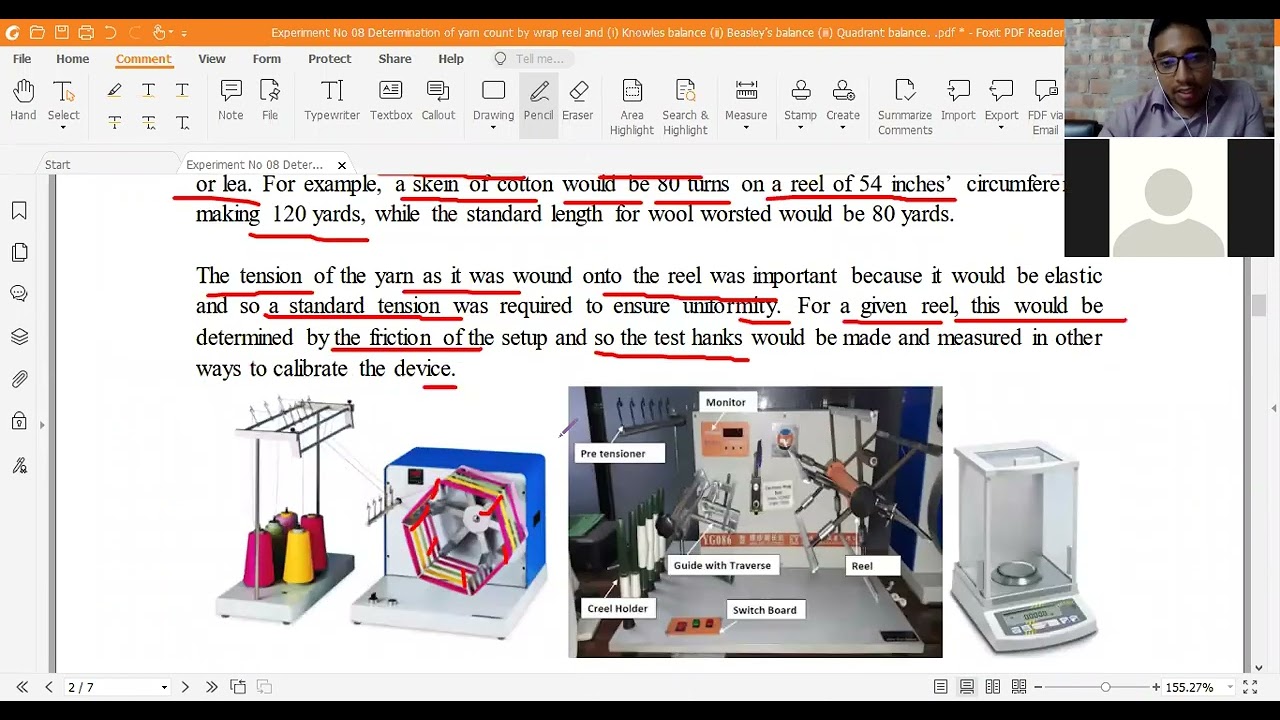
Task: Select the Hand tool
Action: tap(23, 101)
